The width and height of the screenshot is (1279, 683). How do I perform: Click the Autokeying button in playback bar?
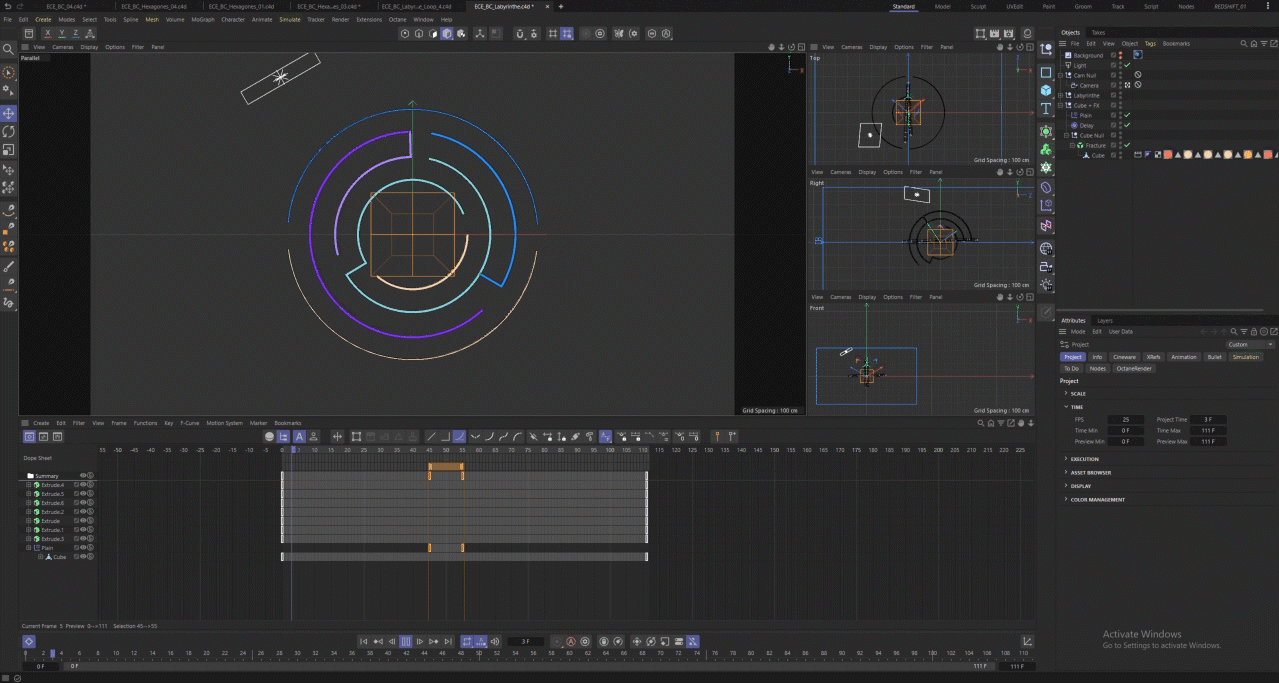(571, 641)
